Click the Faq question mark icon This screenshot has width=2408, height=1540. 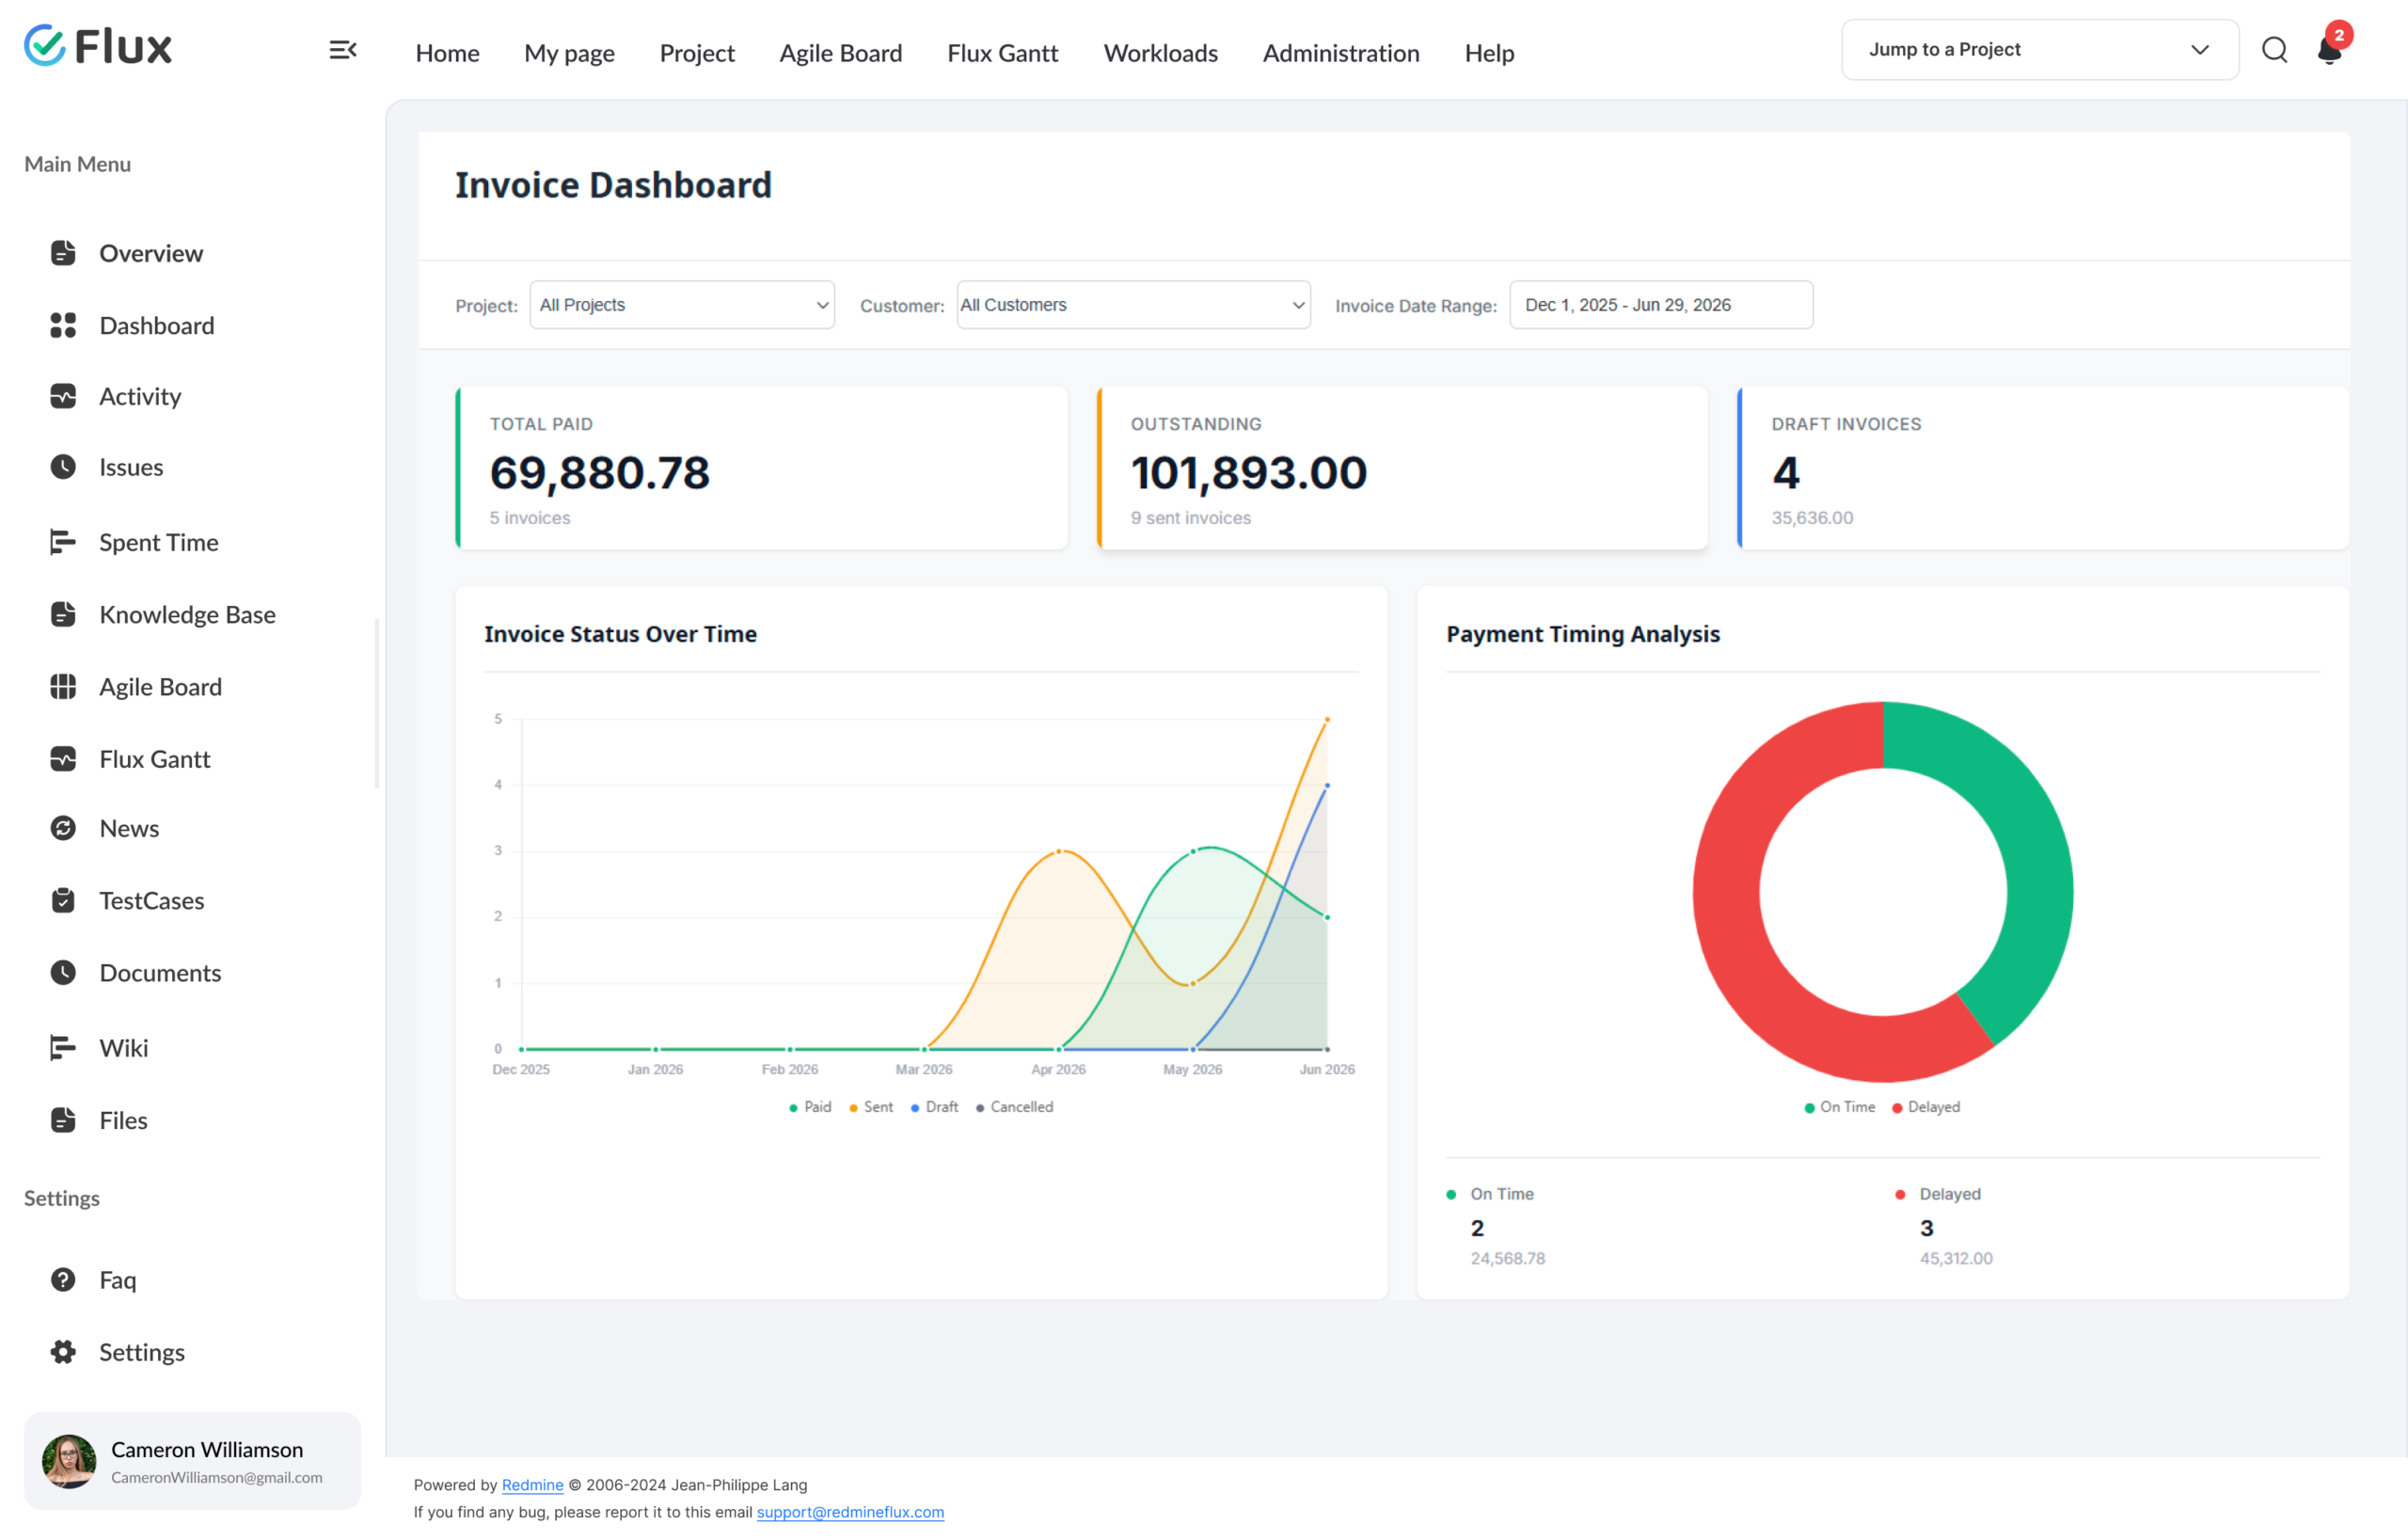pyautogui.click(x=63, y=1280)
